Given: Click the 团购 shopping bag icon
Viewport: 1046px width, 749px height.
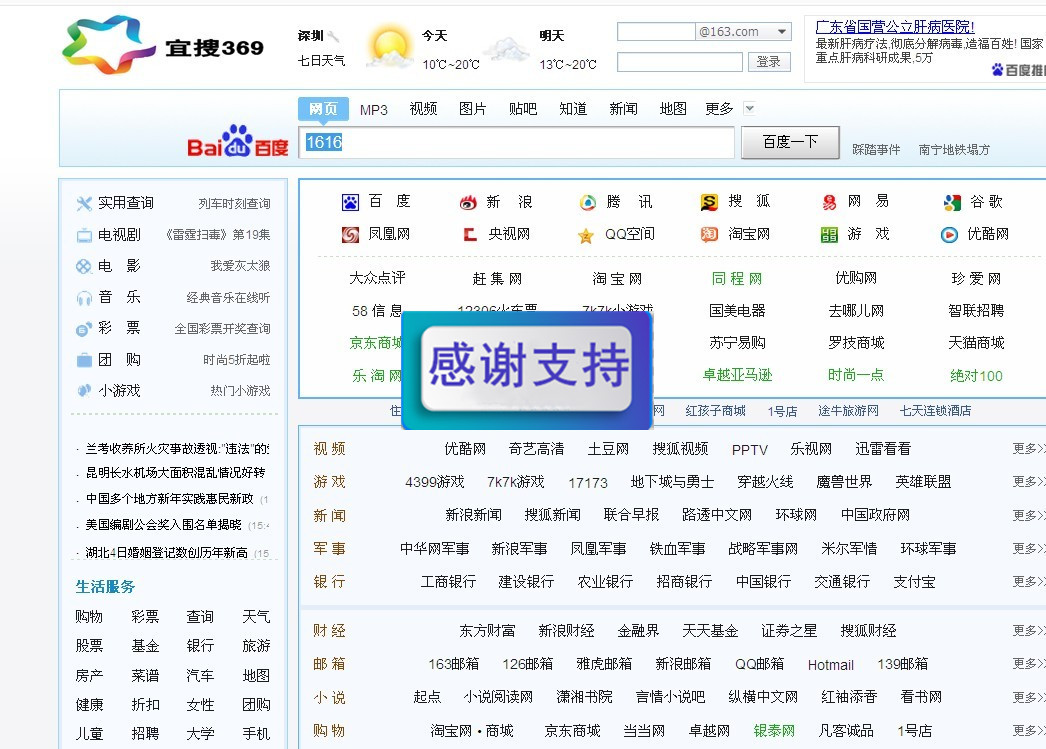Looking at the screenshot, I should coord(84,360).
